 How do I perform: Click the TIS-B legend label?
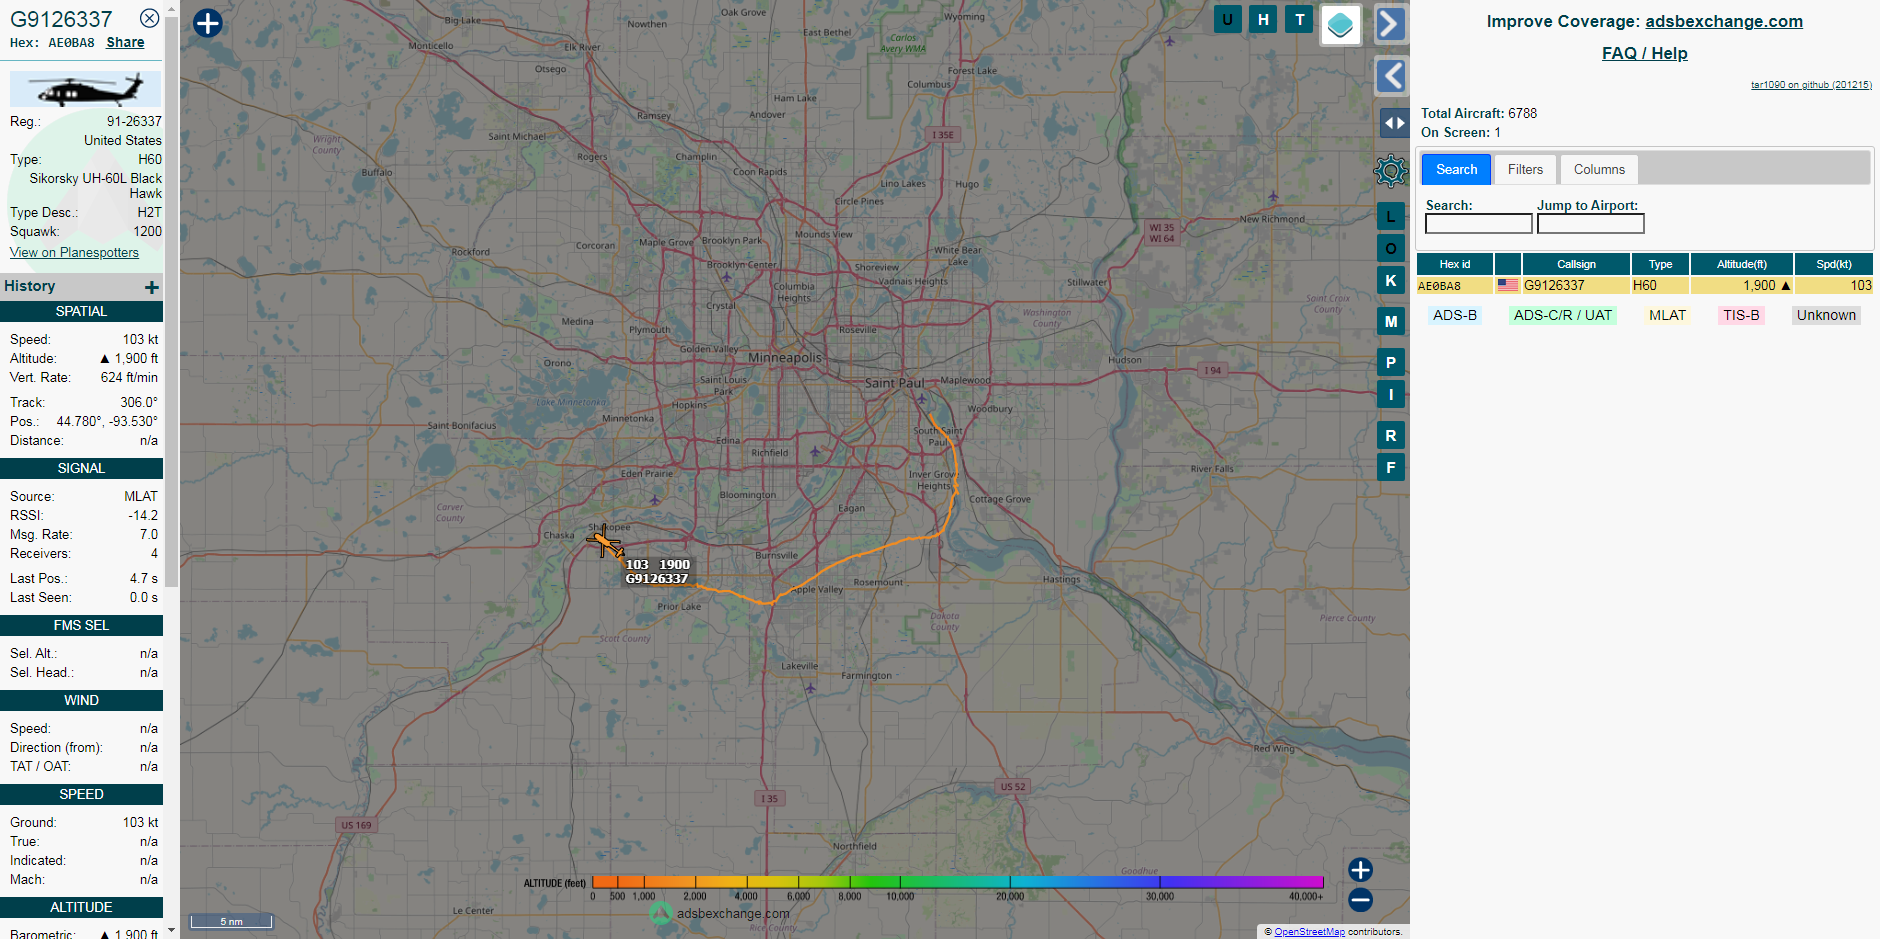tap(1741, 315)
